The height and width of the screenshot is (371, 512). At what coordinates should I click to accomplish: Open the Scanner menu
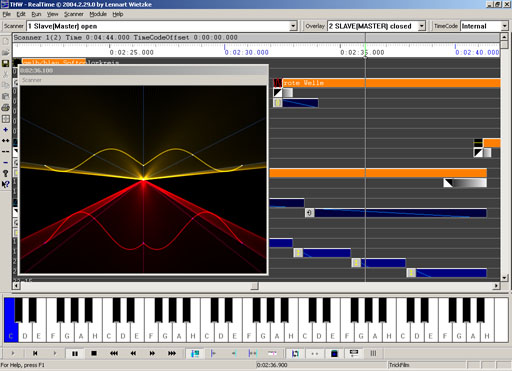[74, 14]
